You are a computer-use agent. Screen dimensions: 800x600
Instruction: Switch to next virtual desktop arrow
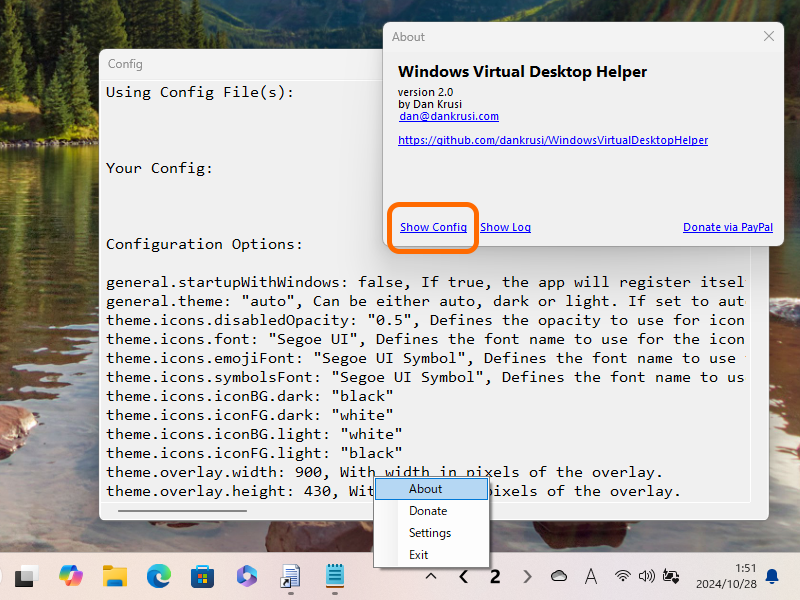[x=527, y=577]
